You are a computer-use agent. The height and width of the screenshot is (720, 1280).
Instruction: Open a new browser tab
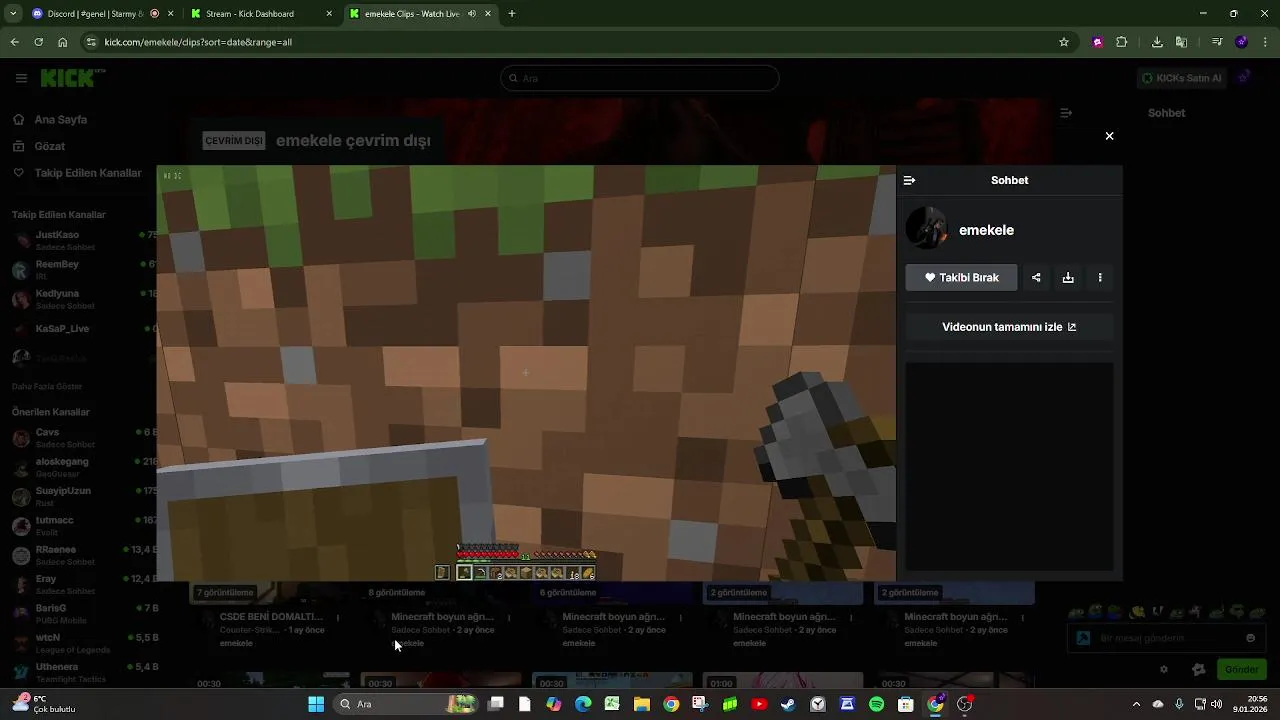point(512,14)
